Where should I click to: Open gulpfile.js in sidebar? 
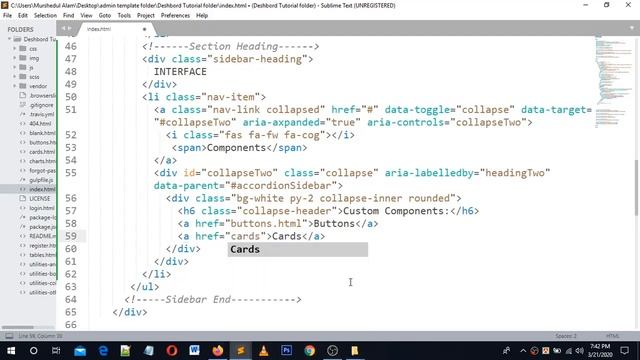point(41,180)
